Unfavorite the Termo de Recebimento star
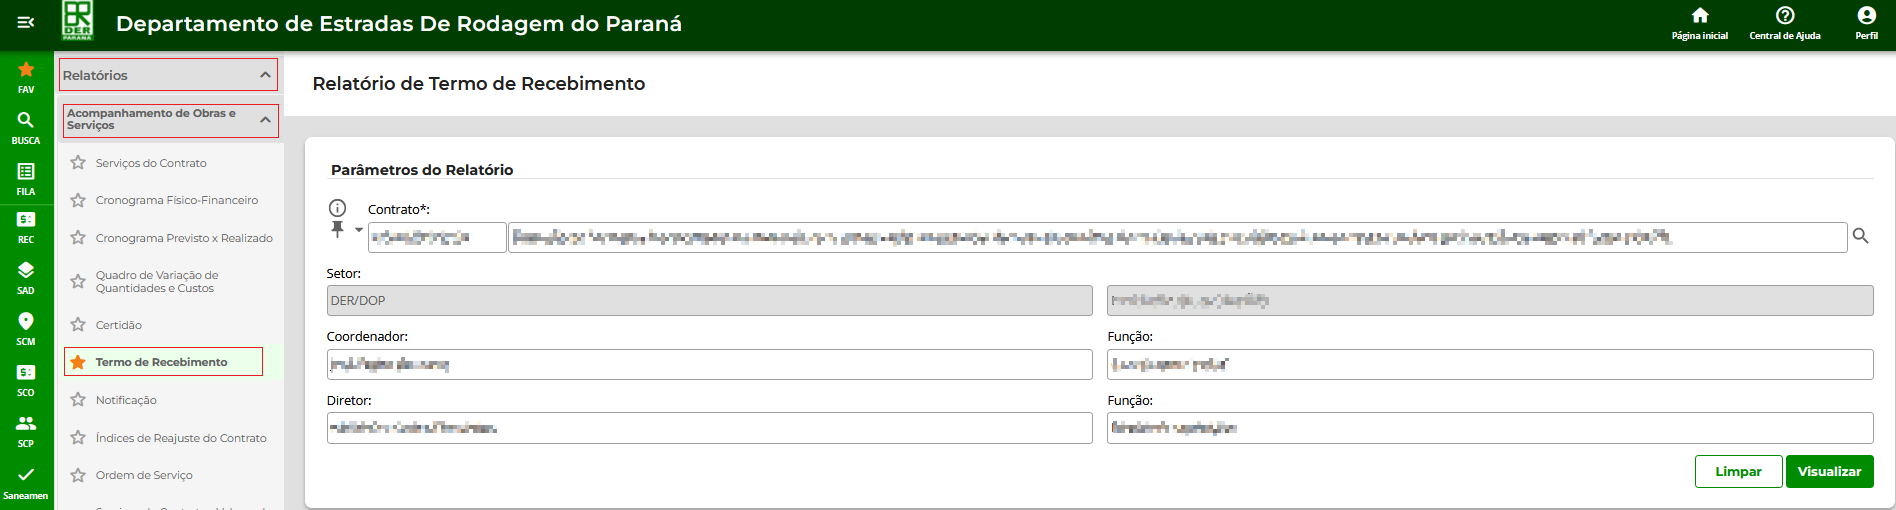The width and height of the screenshot is (1896, 510). 78,362
